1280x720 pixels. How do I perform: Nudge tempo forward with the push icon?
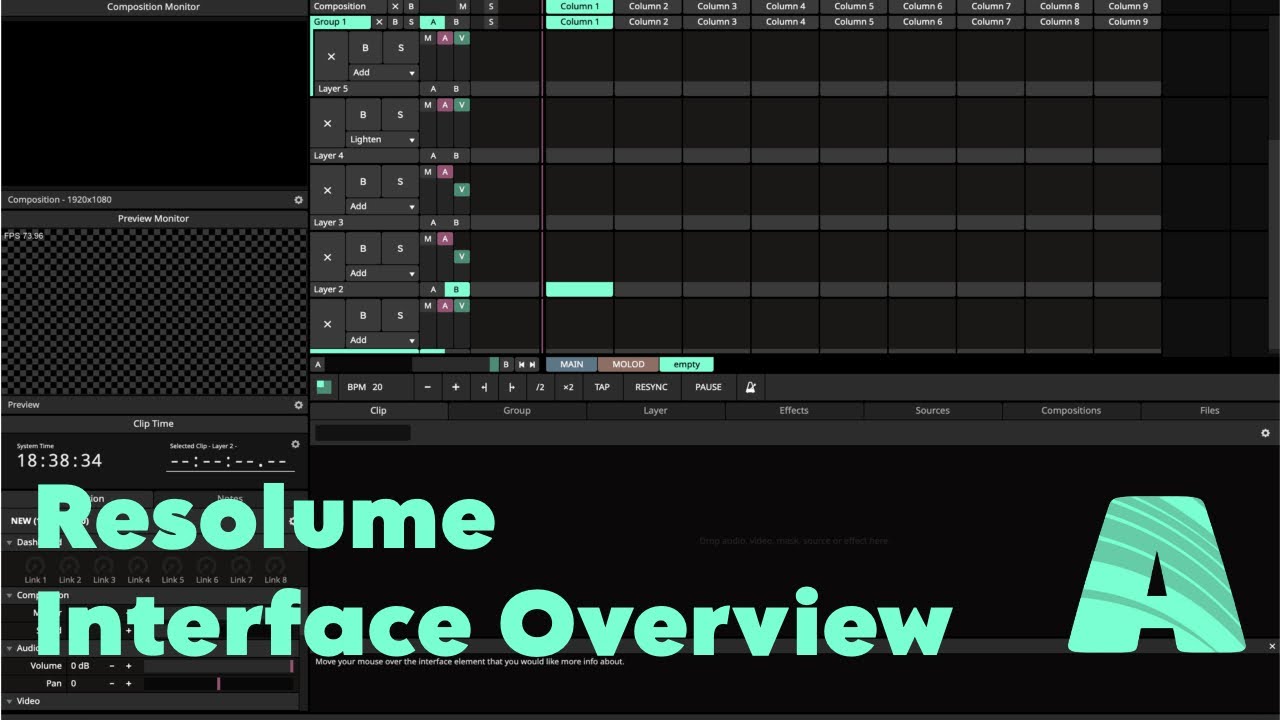(x=512, y=387)
